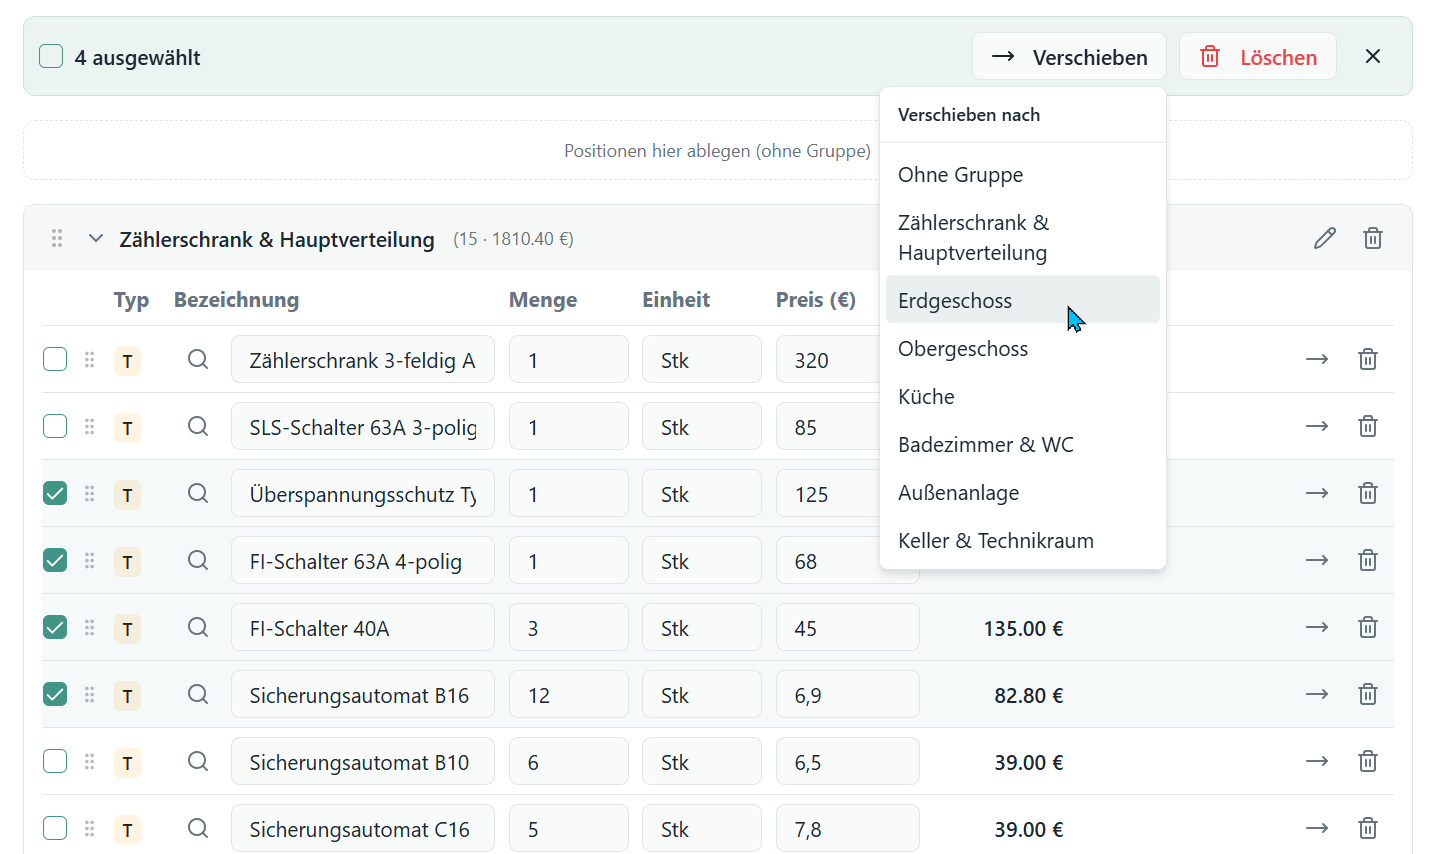Uncheck the FI-Schalter 40A selection box
This screenshot has width=1433, height=854.
pyautogui.click(x=55, y=628)
